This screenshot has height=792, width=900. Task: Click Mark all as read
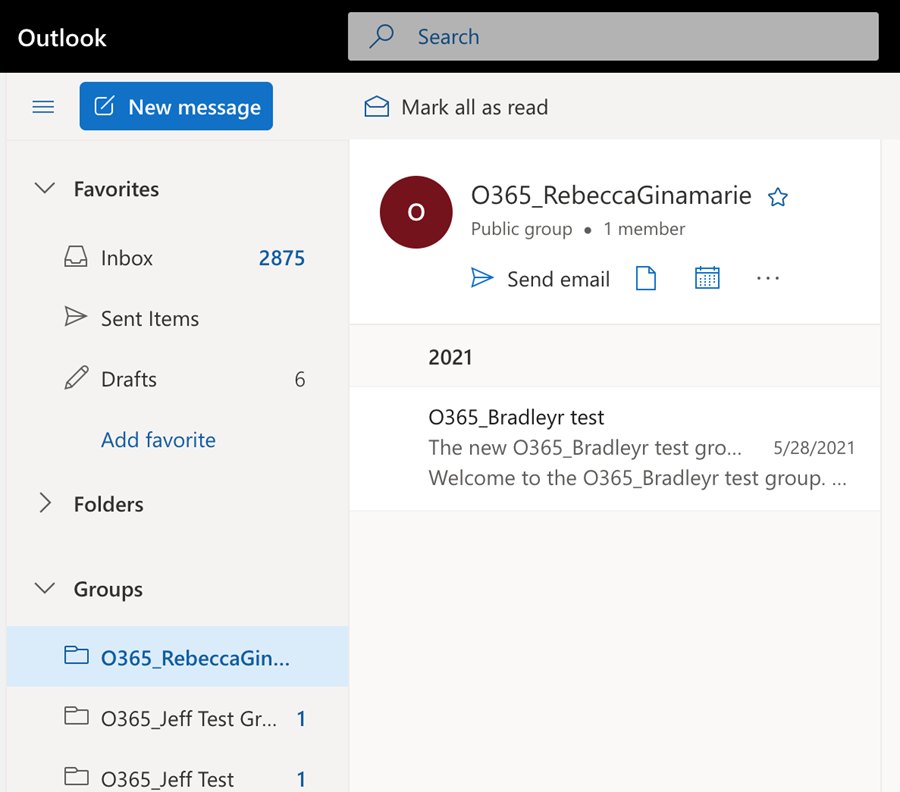(x=456, y=107)
